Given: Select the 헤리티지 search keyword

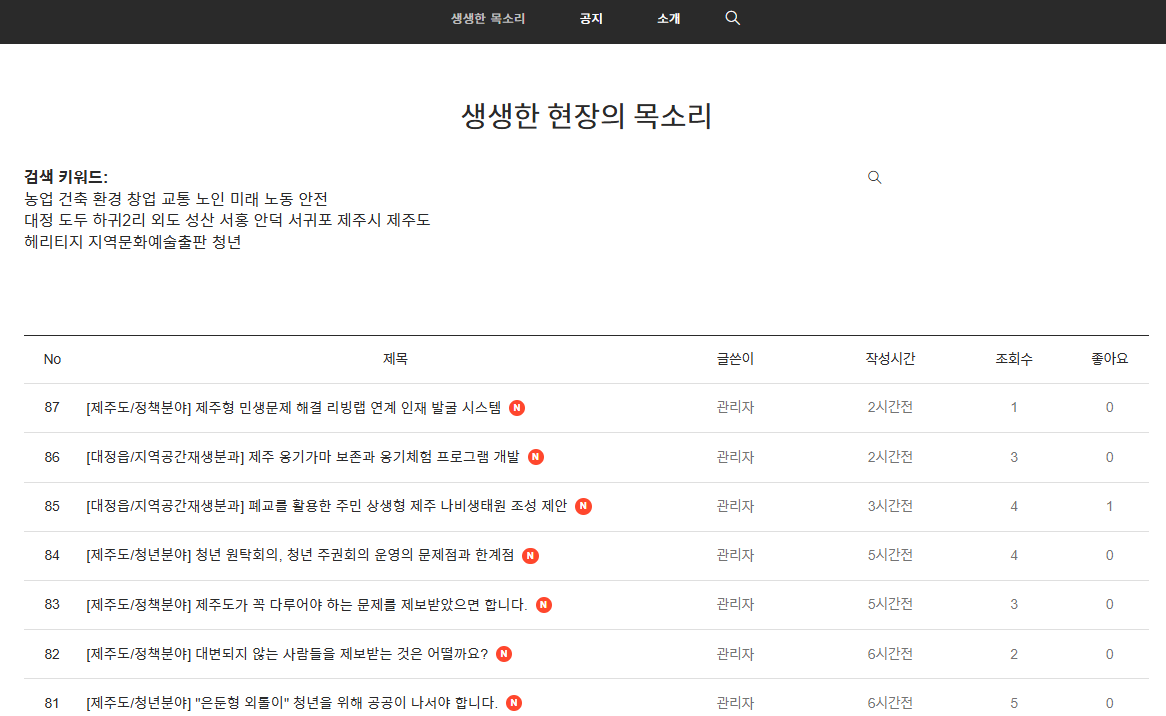Looking at the screenshot, I should (x=54, y=242).
